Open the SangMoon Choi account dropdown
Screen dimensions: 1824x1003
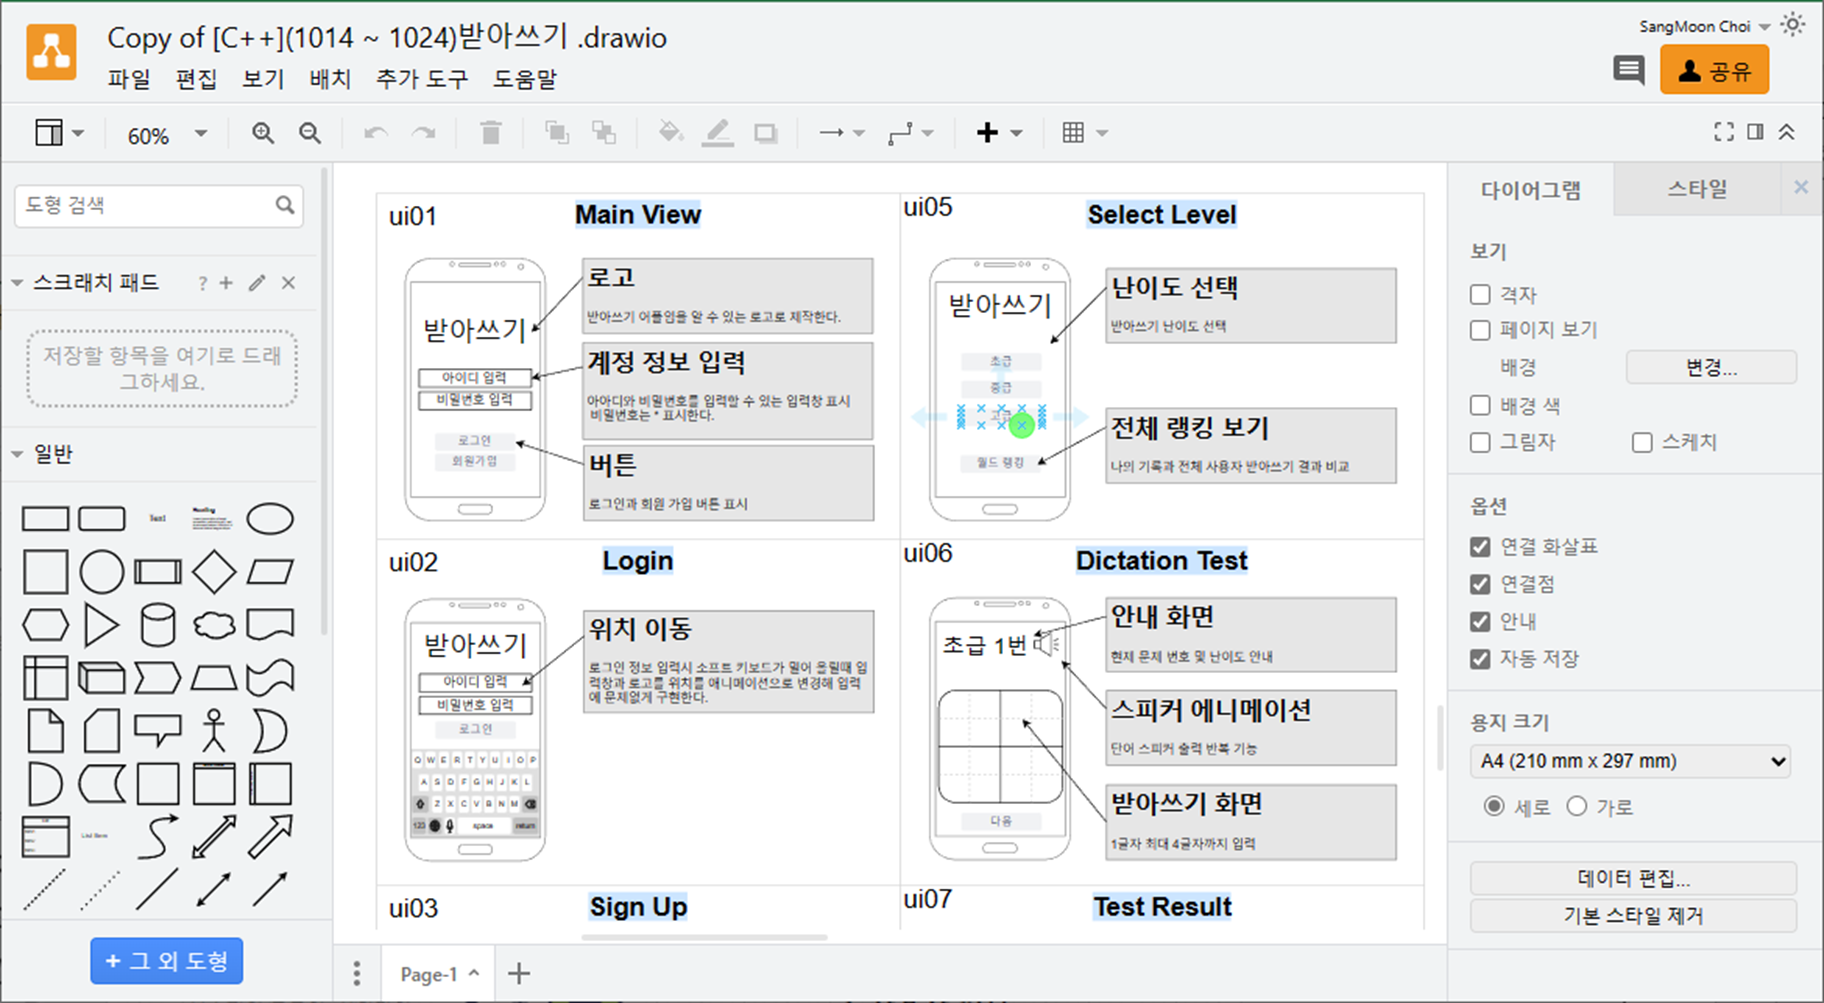1704,26
